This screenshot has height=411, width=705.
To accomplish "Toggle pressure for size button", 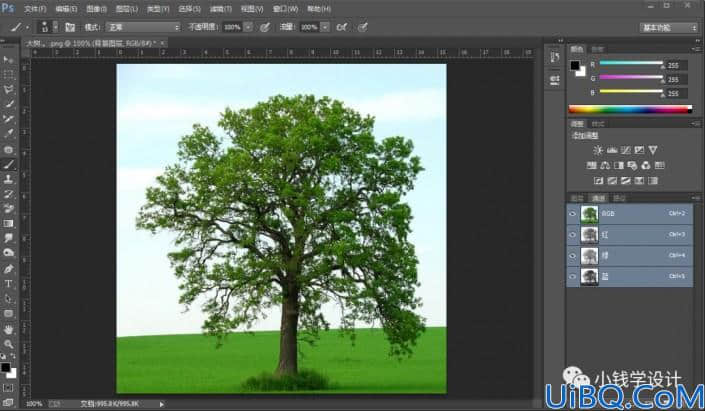I will [362, 27].
